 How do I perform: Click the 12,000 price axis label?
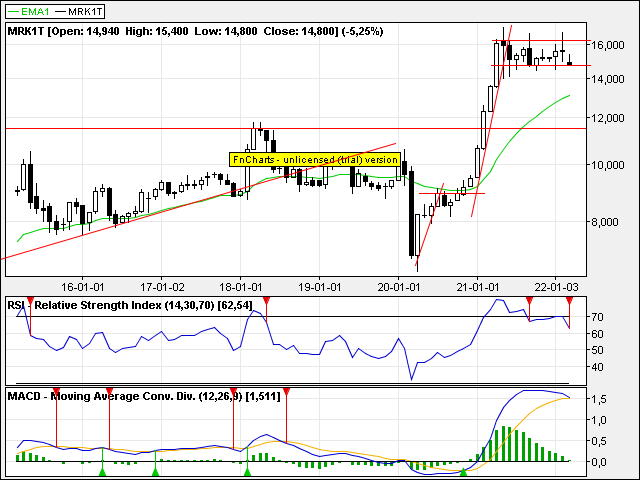point(608,118)
